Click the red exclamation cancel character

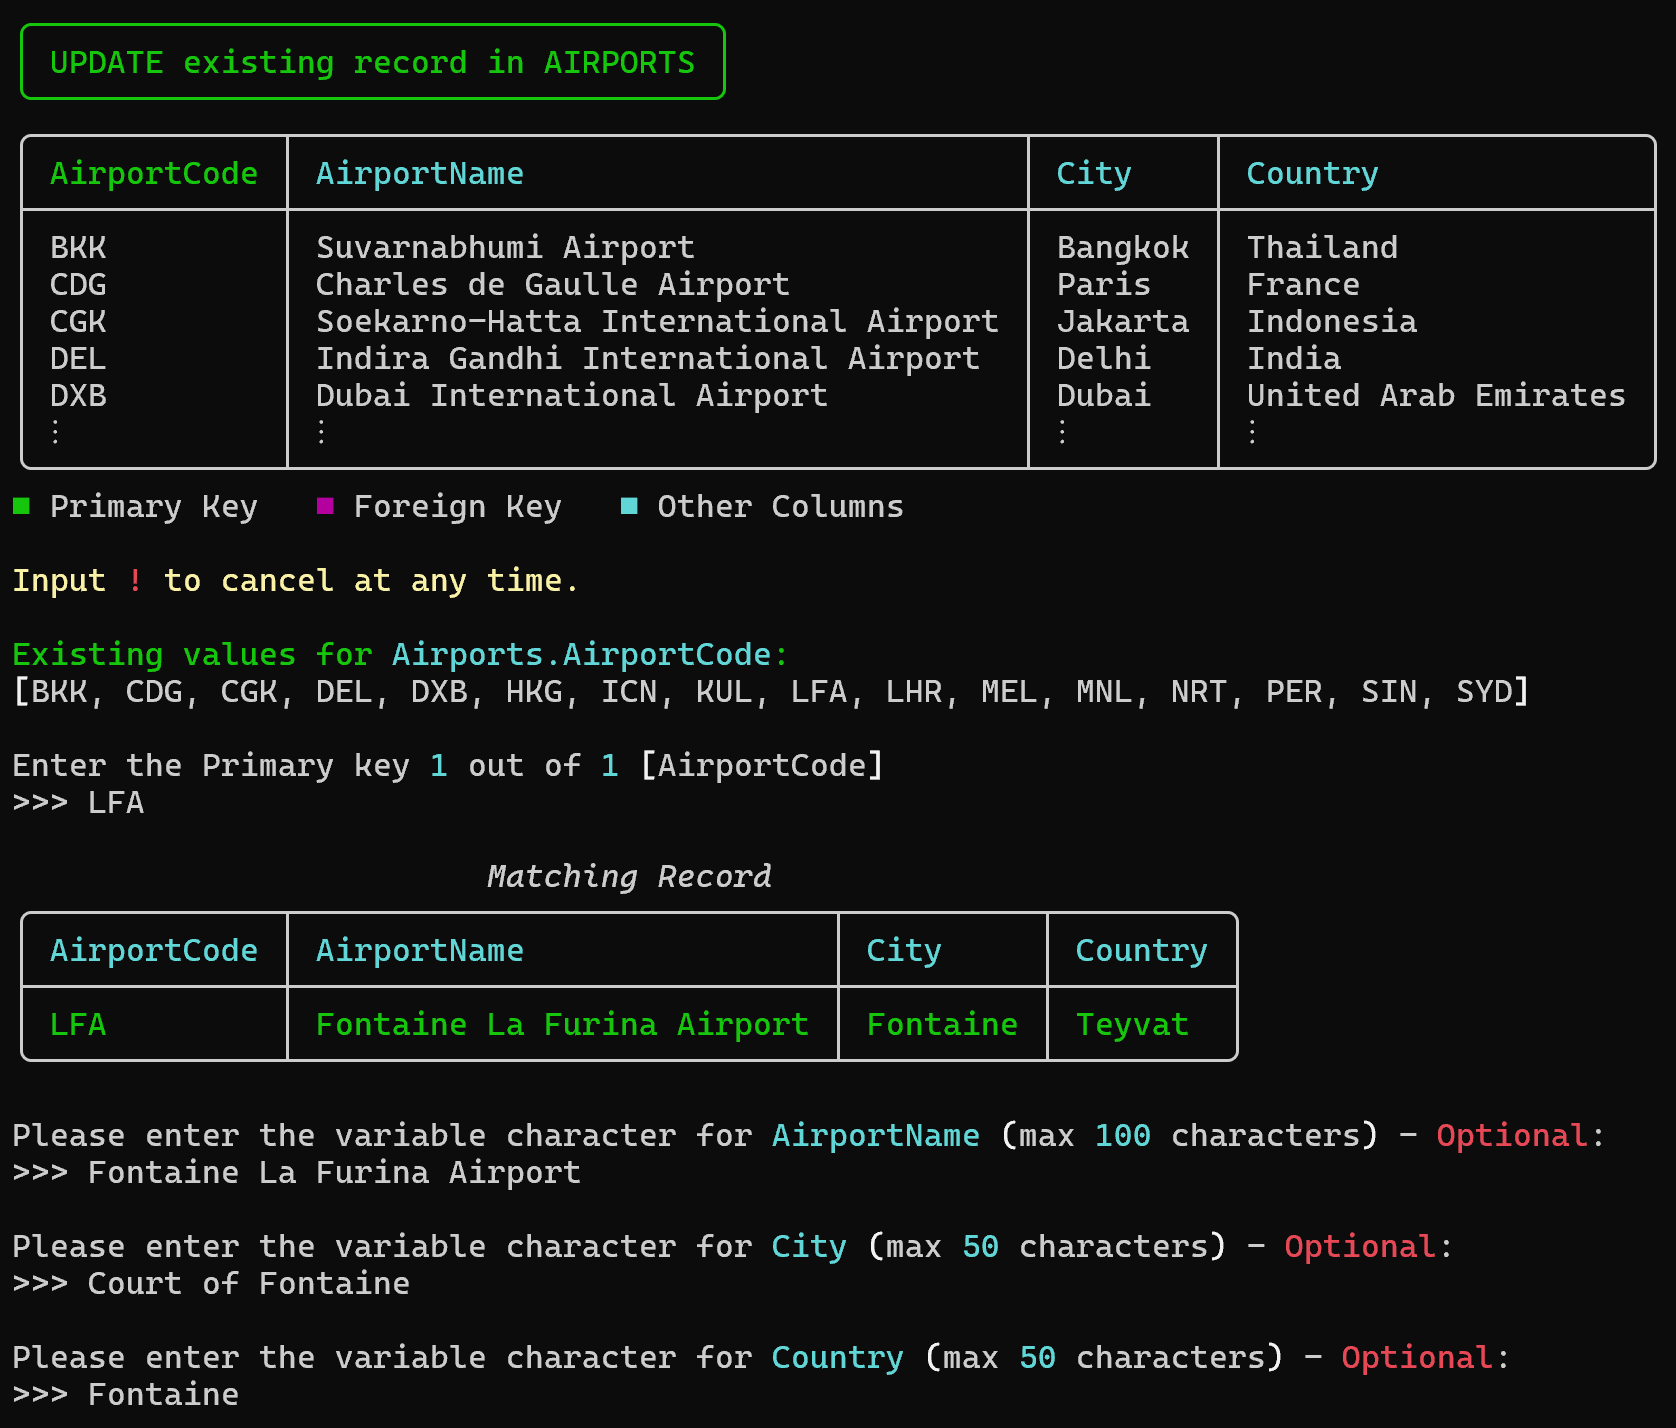(135, 580)
